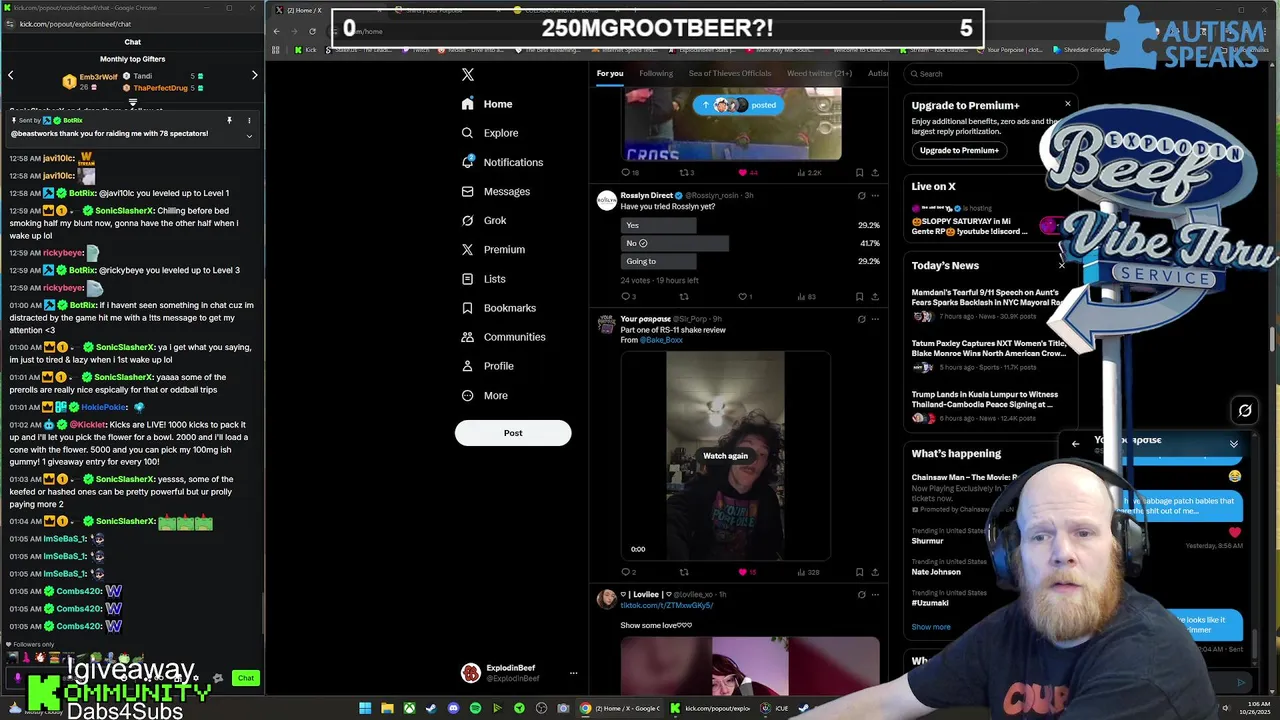Switch to Weed twitter tab
Viewport: 1280px width, 720px height.
point(820,73)
